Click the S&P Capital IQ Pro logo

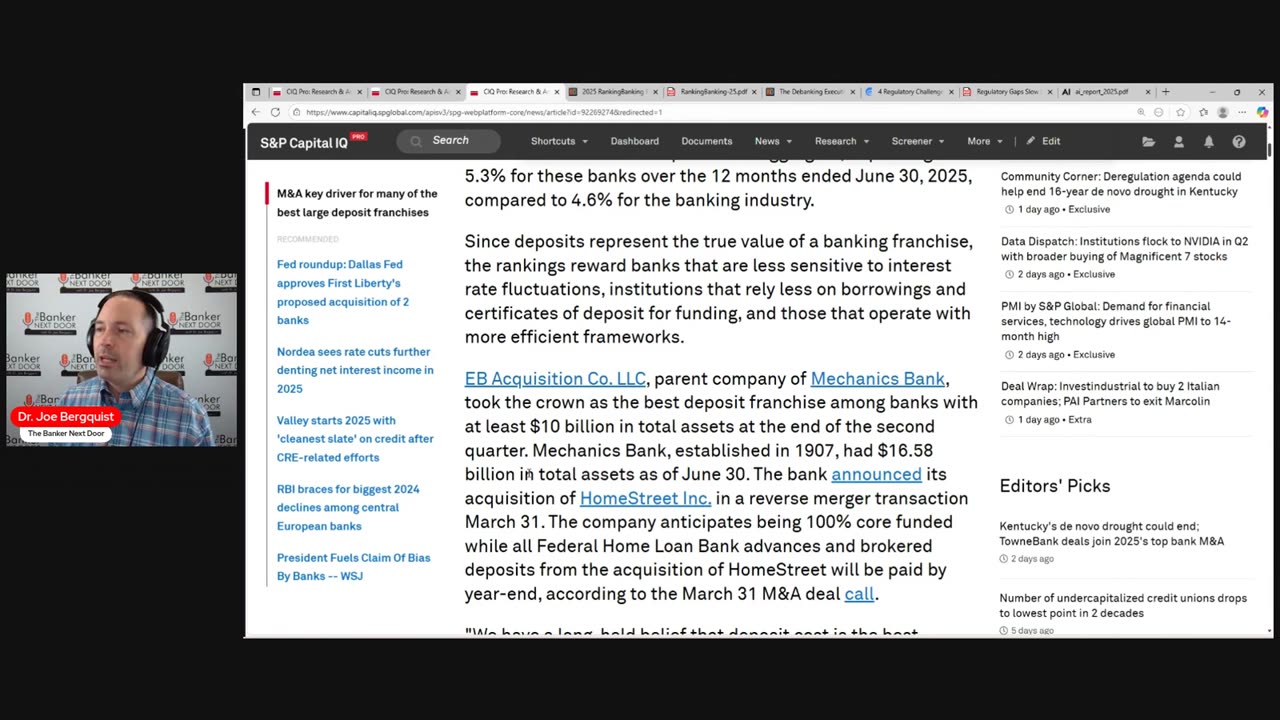point(313,142)
